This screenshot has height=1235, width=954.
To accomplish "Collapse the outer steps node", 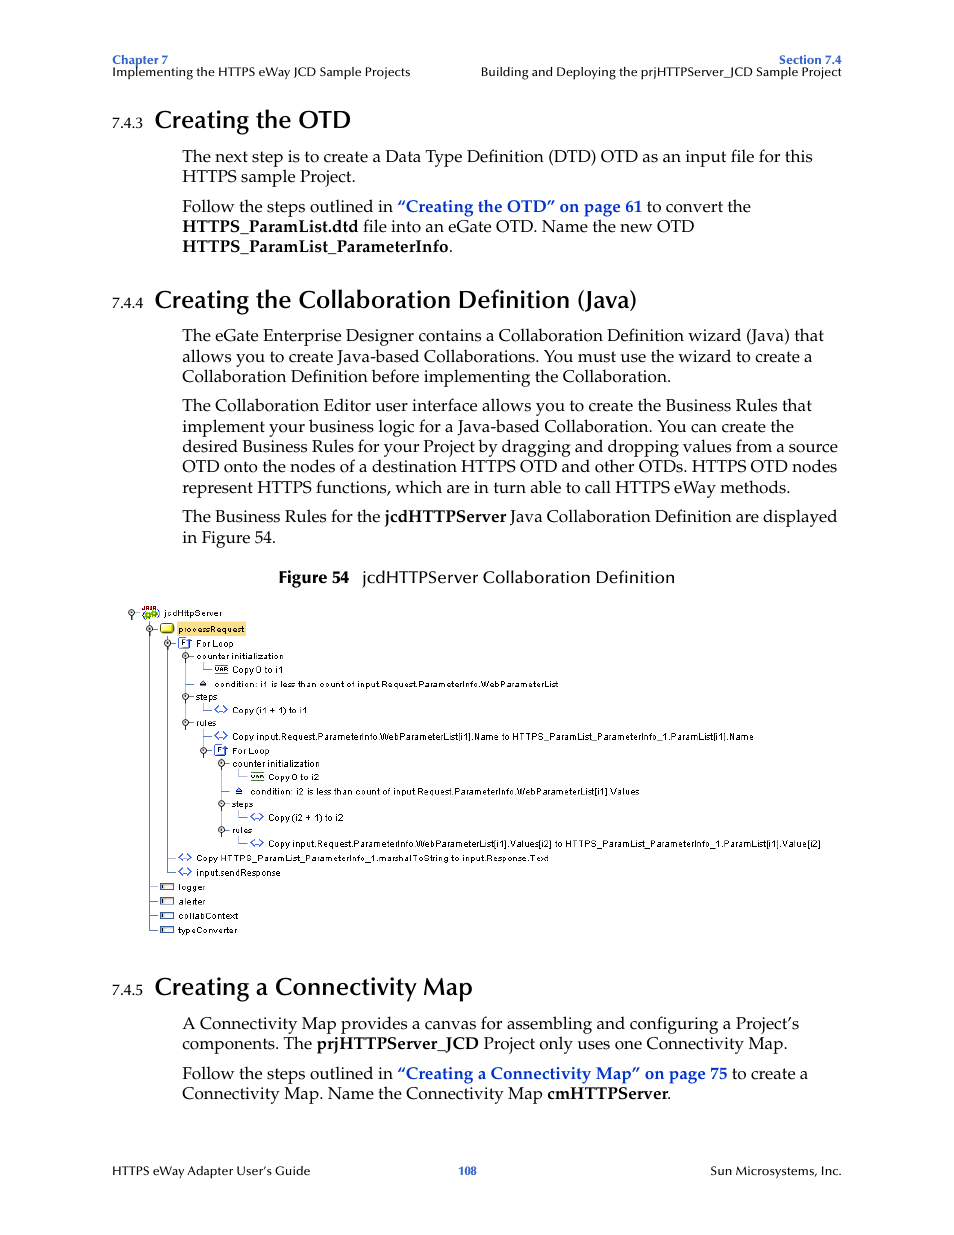I will (x=185, y=696).
